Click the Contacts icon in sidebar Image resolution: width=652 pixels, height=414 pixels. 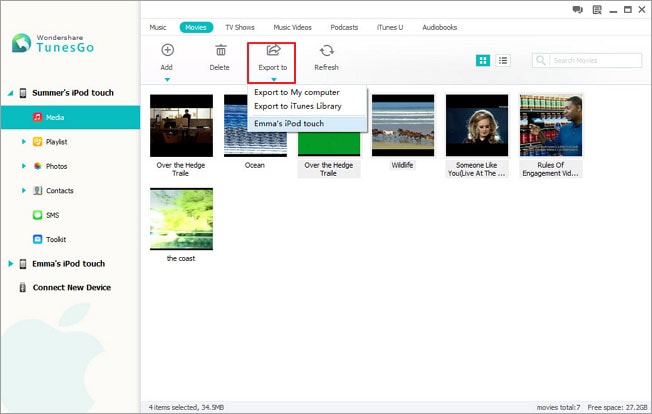point(37,190)
